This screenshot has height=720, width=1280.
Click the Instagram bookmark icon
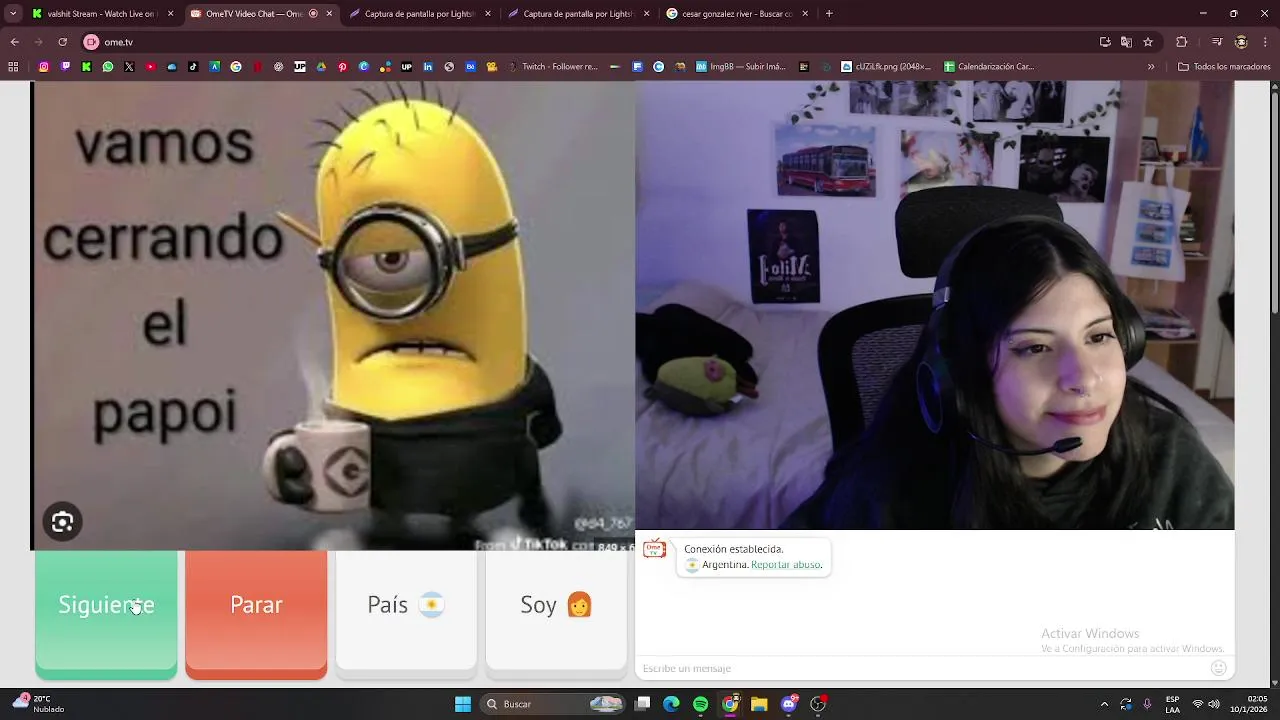click(x=44, y=67)
